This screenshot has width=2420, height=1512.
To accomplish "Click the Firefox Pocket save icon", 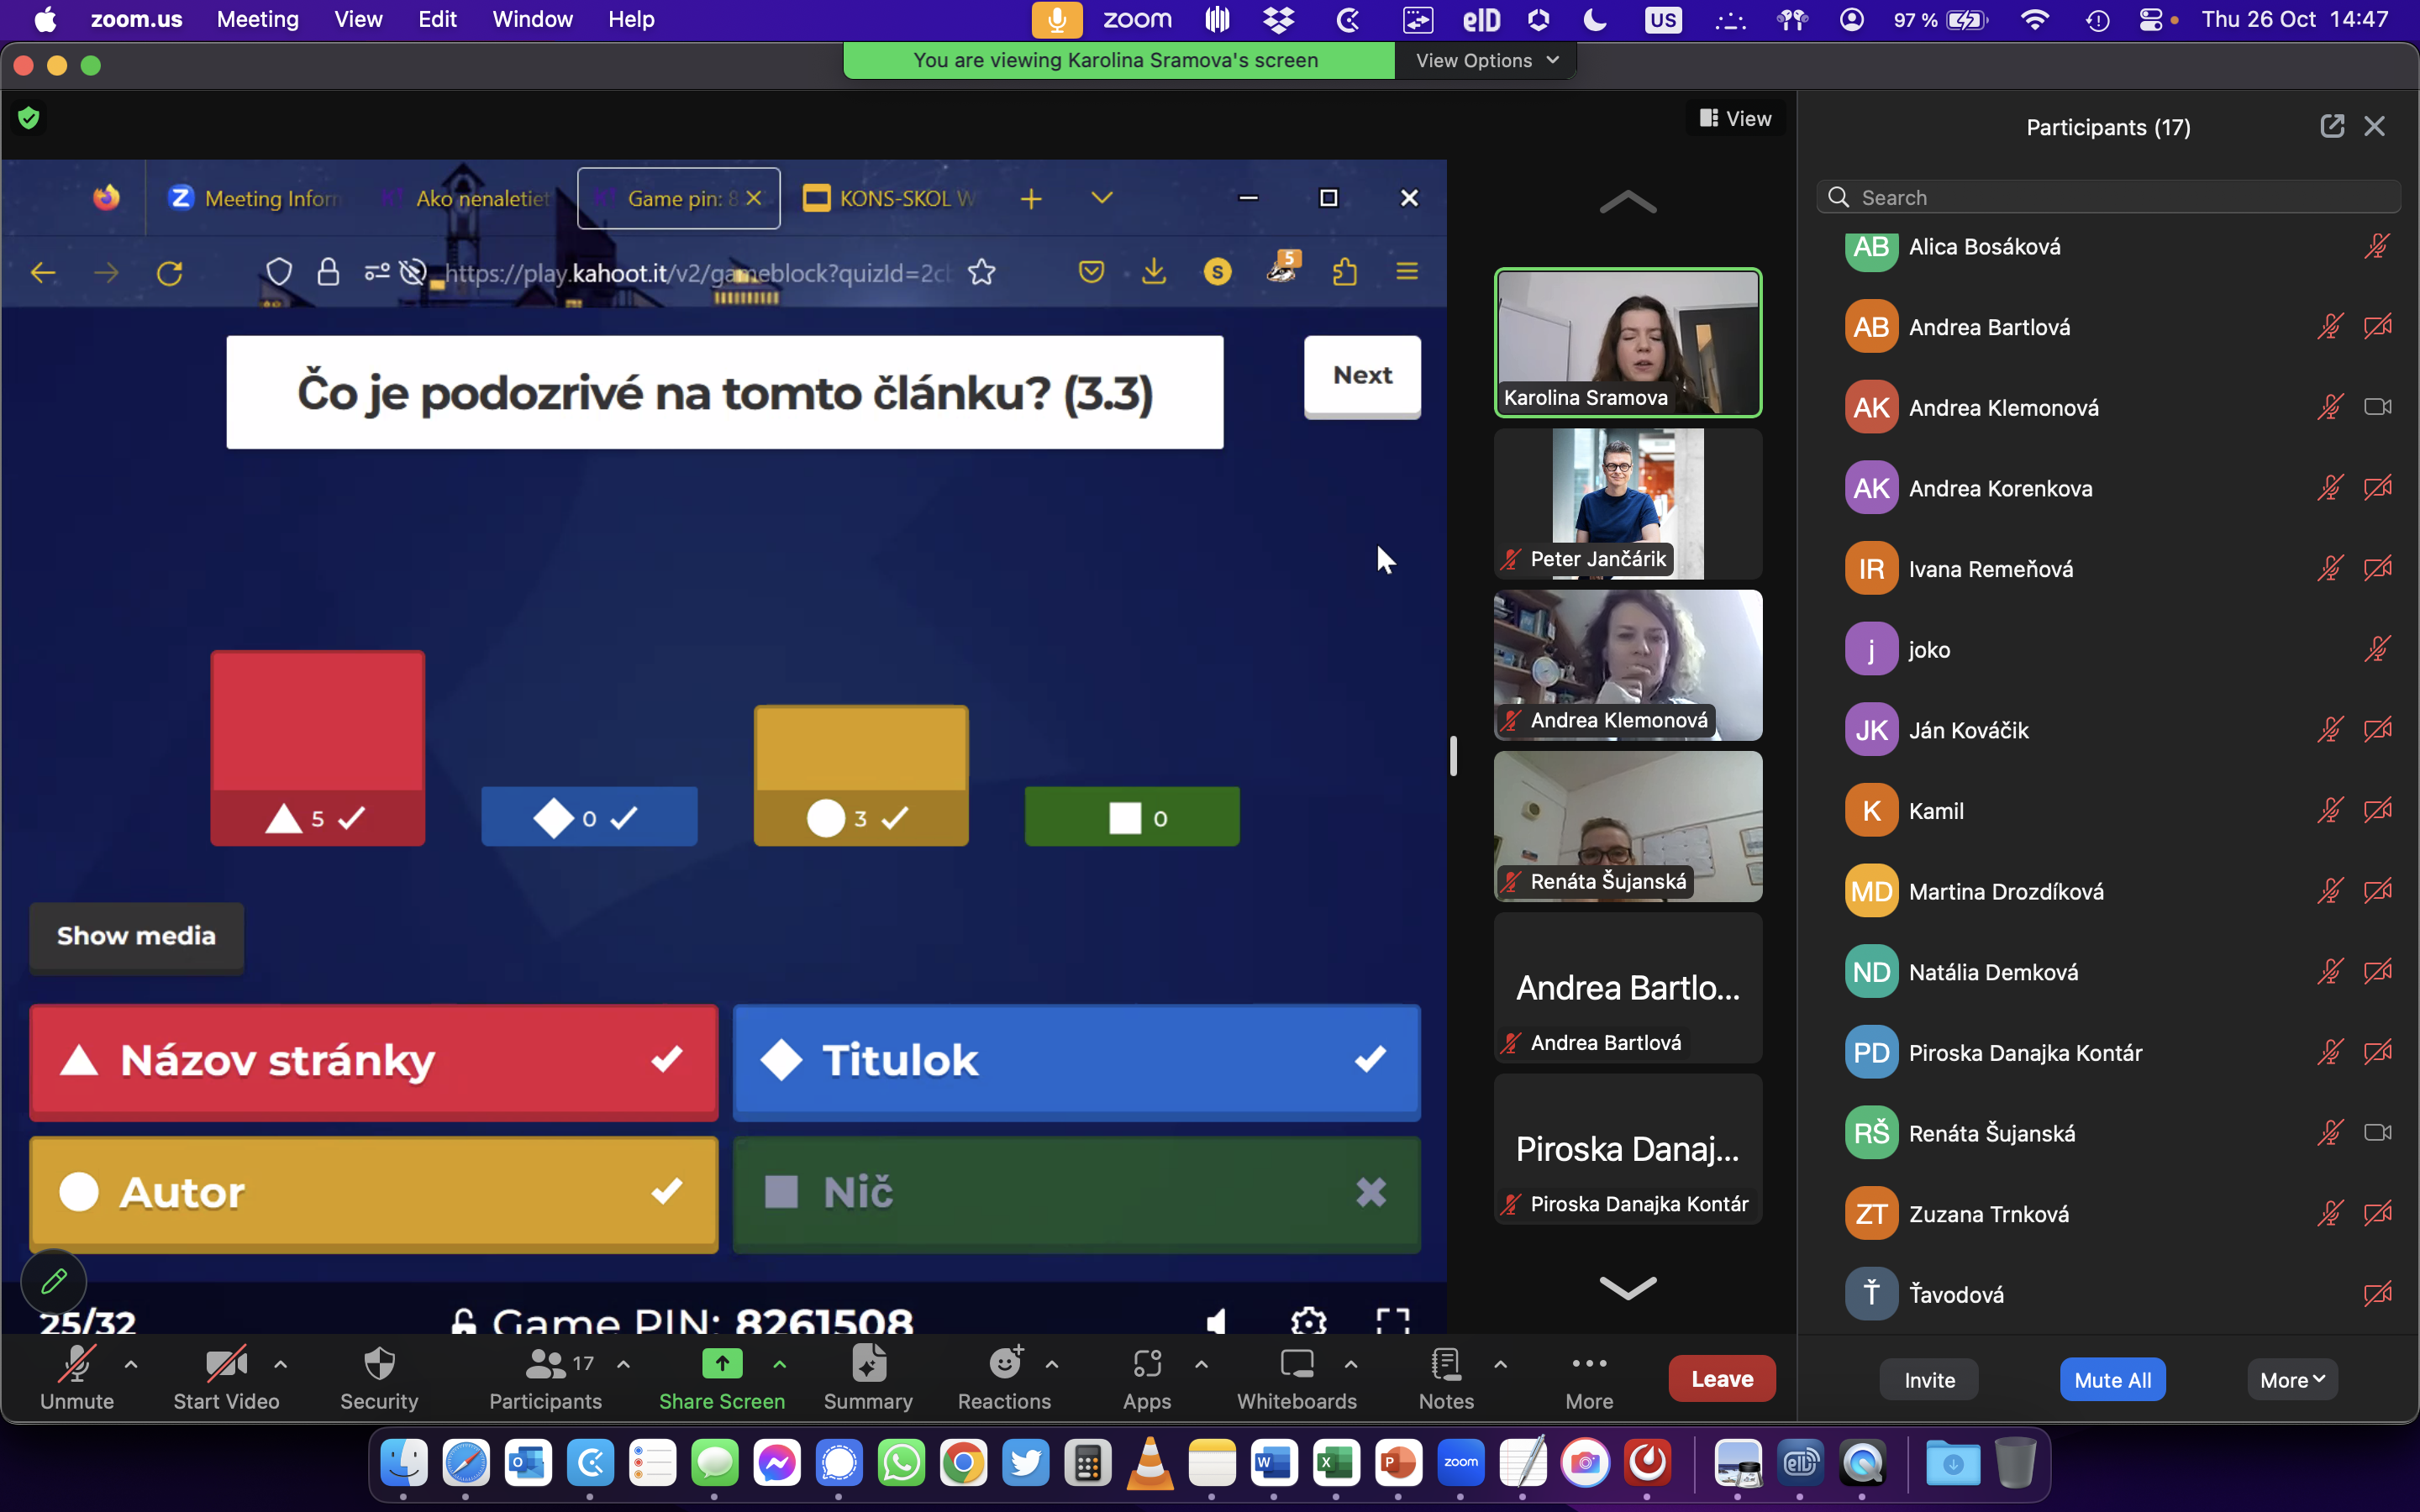I will pyautogui.click(x=1091, y=271).
